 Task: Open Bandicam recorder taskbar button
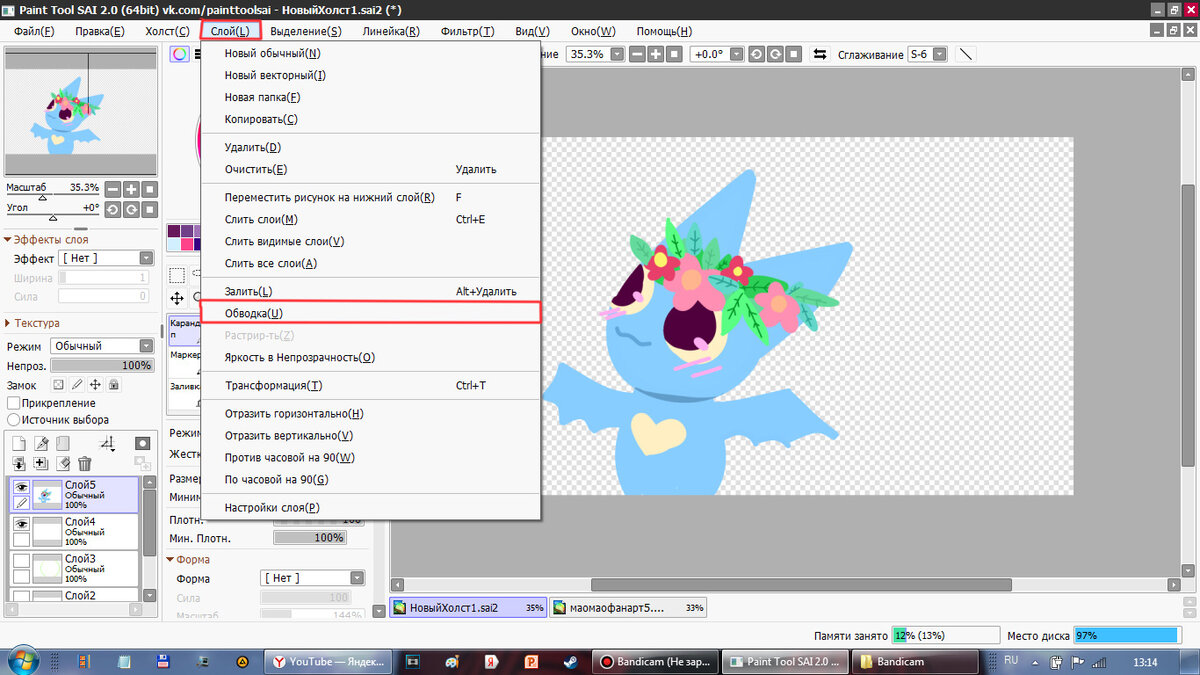click(x=655, y=661)
